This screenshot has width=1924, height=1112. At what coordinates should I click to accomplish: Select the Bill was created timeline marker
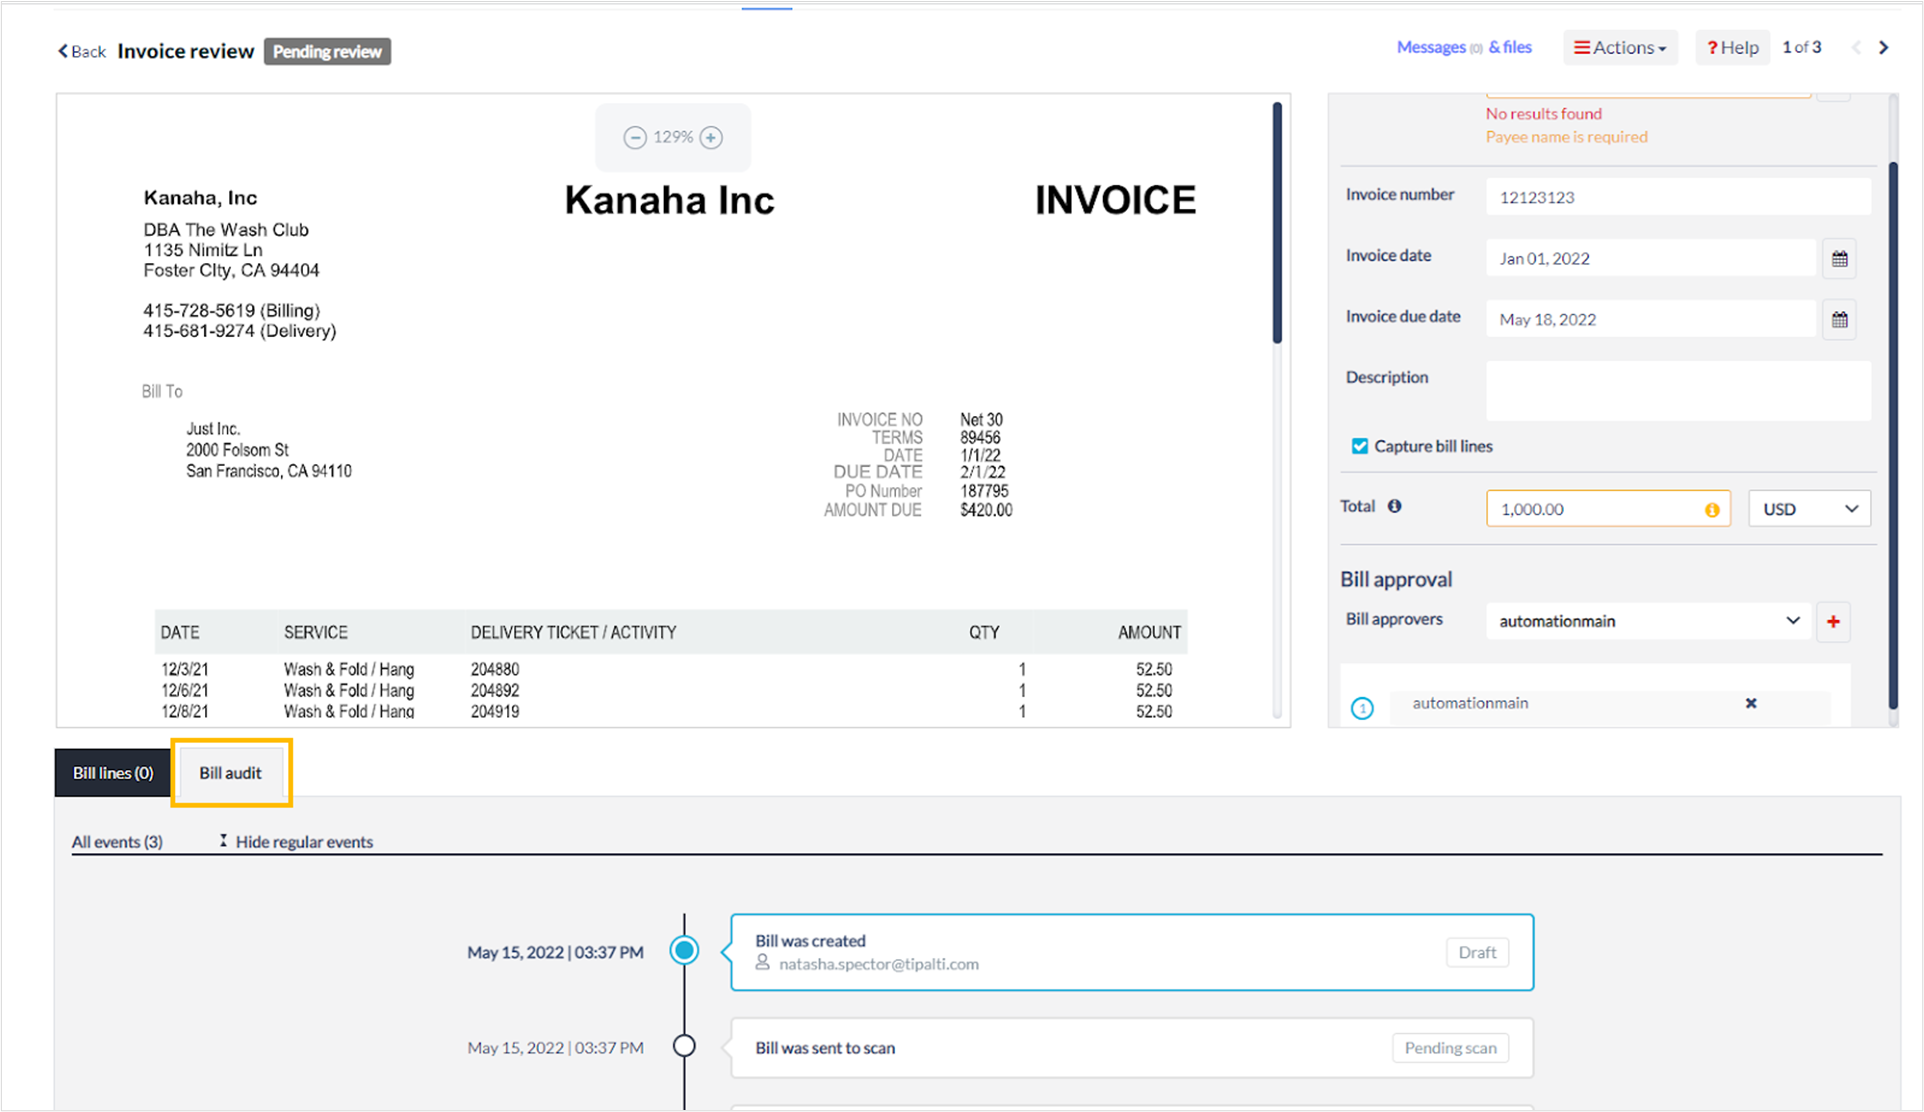(684, 950)
